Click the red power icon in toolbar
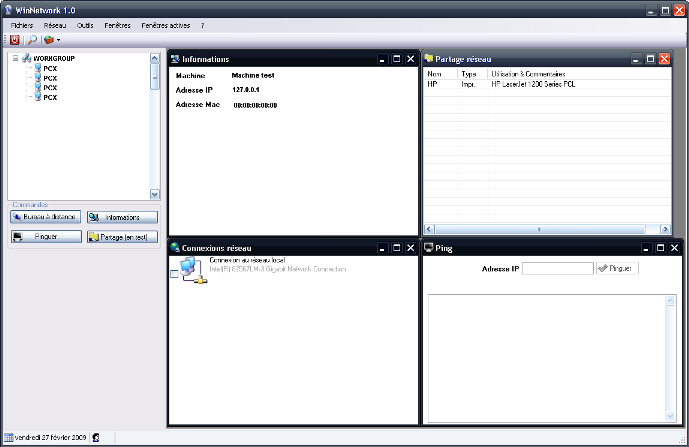Screen dimensions: 689x447 [x=14, y=39]
